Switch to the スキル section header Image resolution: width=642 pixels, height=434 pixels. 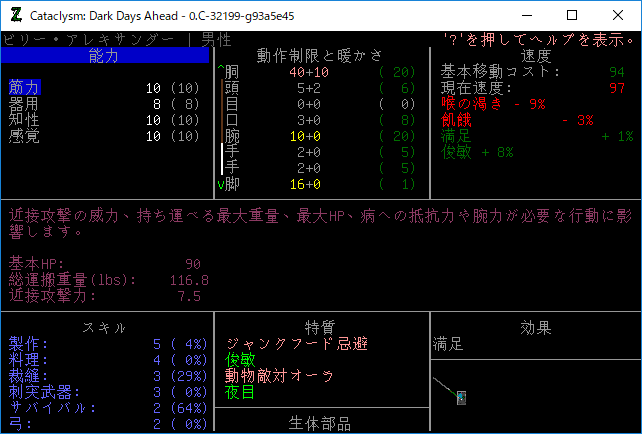104,328
